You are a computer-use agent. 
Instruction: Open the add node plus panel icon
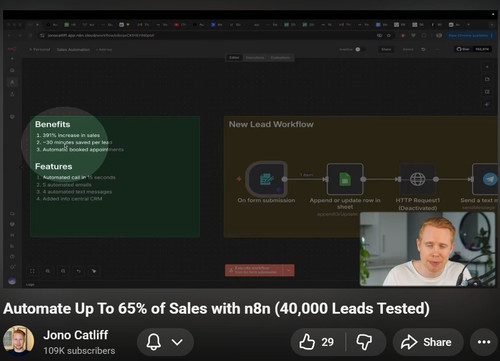pyautogui.click(x=487, y=67)
